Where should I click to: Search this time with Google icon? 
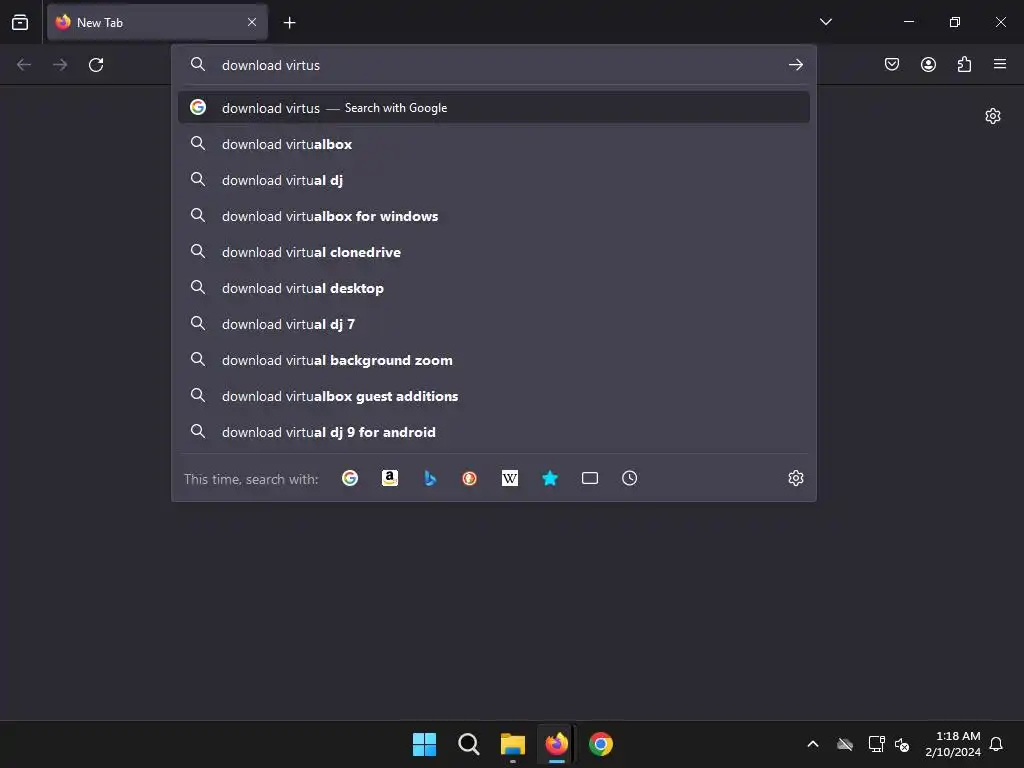350,479
